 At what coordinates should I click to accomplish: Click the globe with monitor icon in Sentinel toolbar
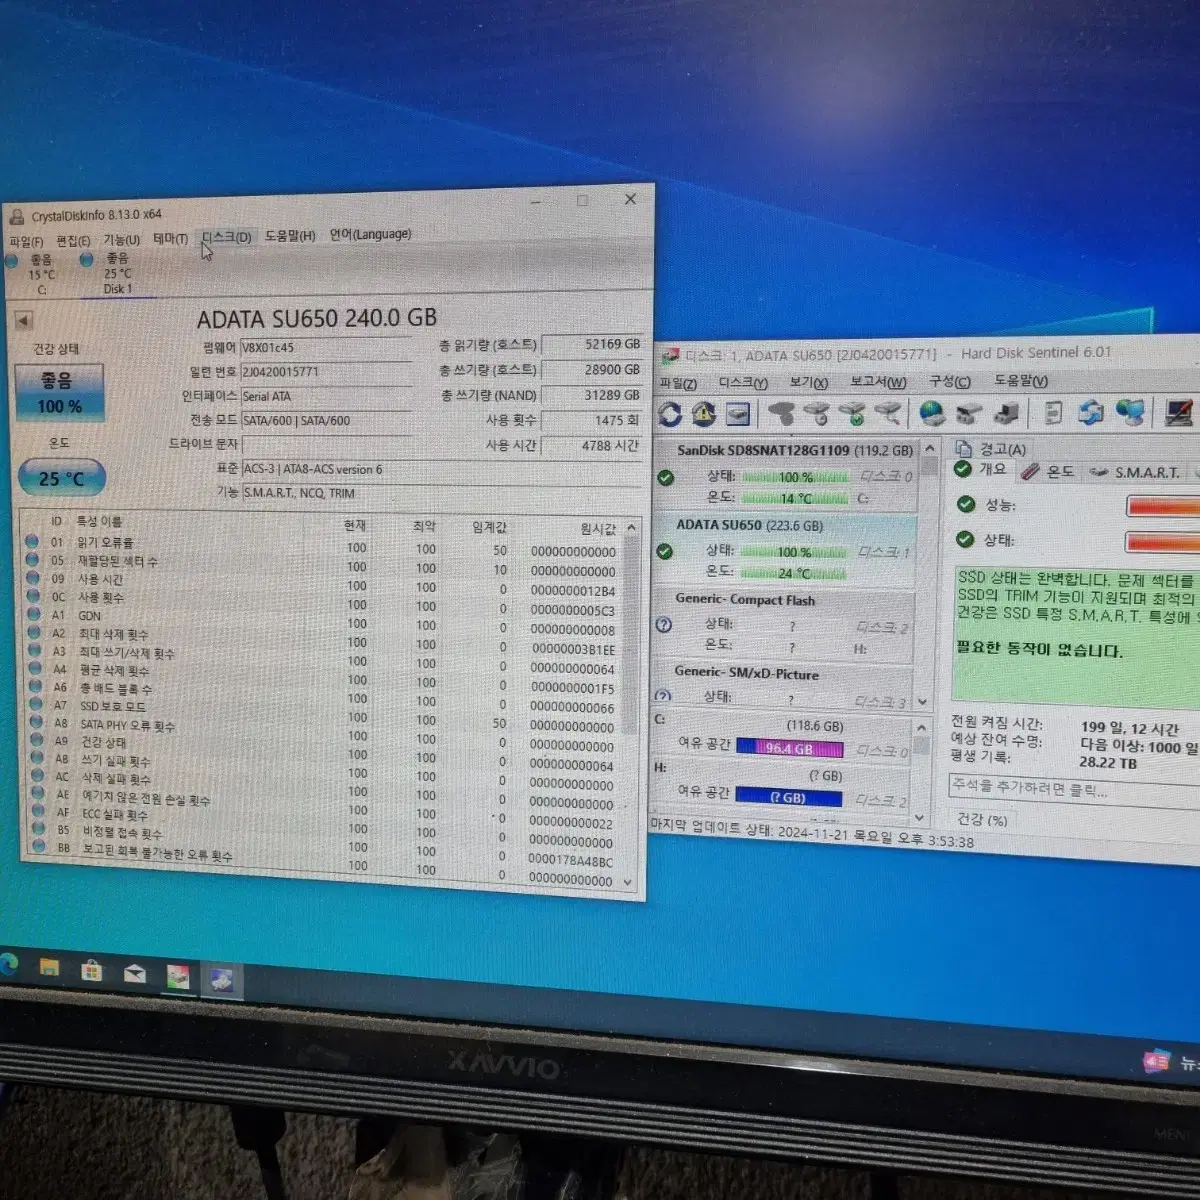[1130, 410]
